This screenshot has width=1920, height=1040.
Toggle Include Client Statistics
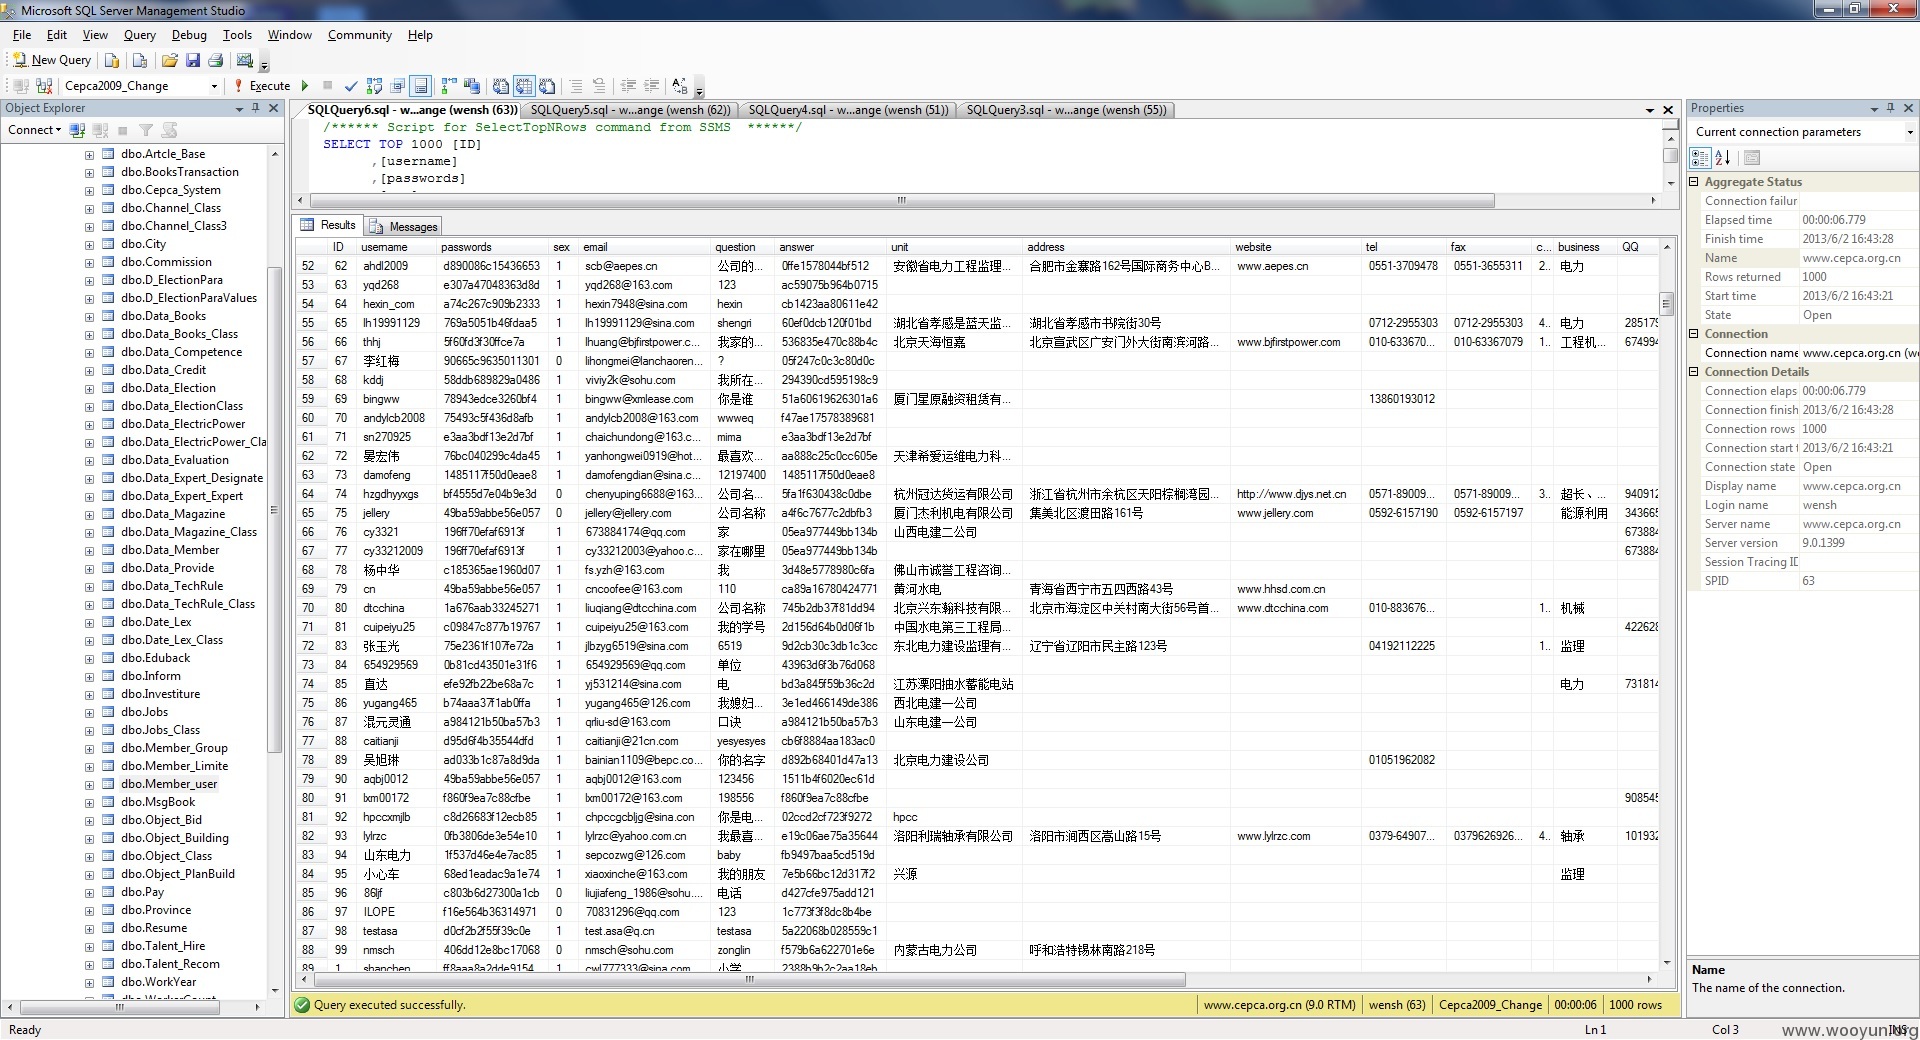point(472,86)
